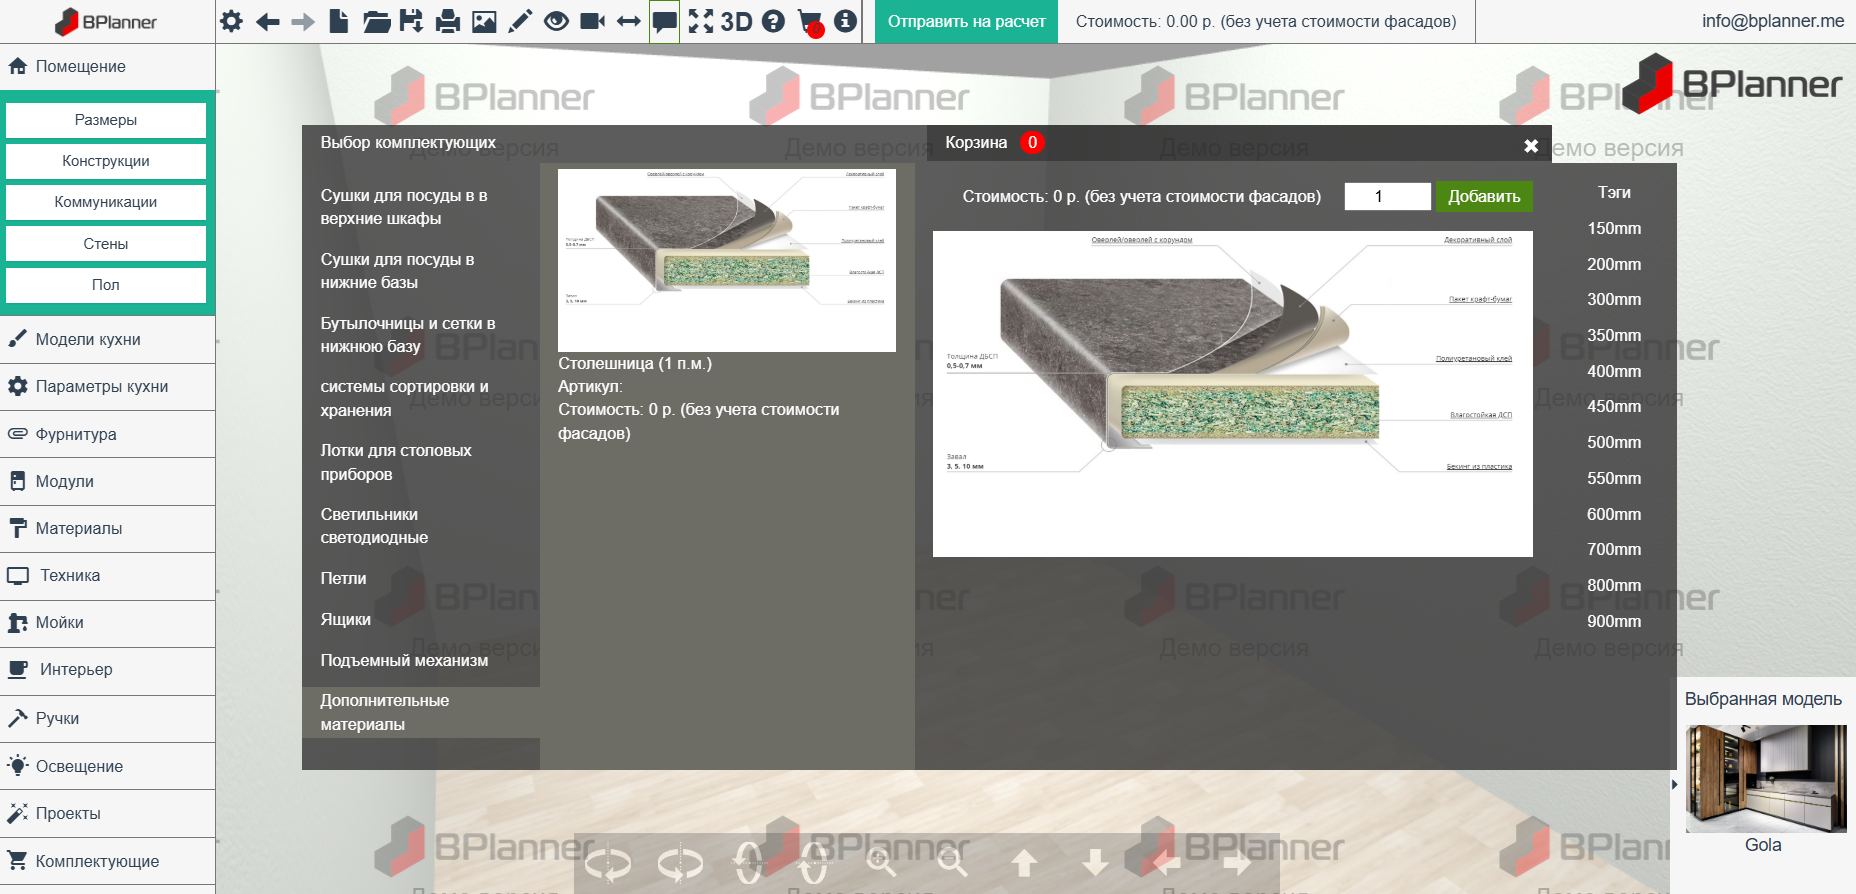
Task: Show info with the circled i icon
Action: point(845,21)
